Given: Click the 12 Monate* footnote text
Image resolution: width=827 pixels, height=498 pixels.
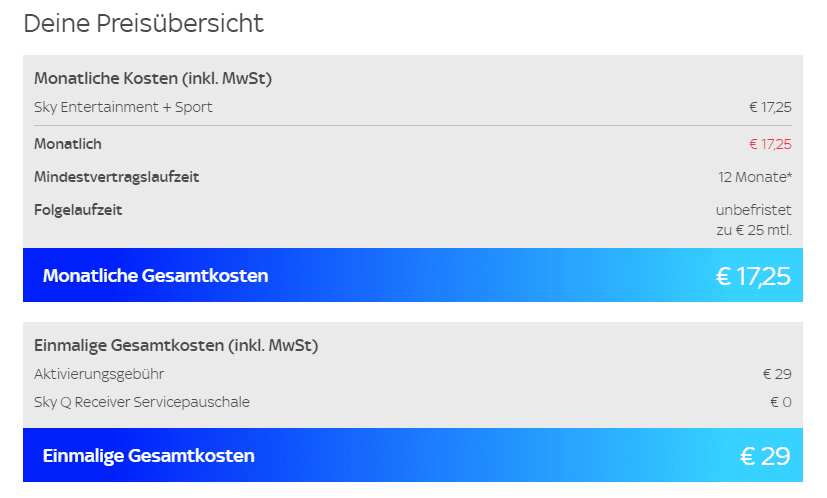Looking at the screenshot, I should point(755,177).
